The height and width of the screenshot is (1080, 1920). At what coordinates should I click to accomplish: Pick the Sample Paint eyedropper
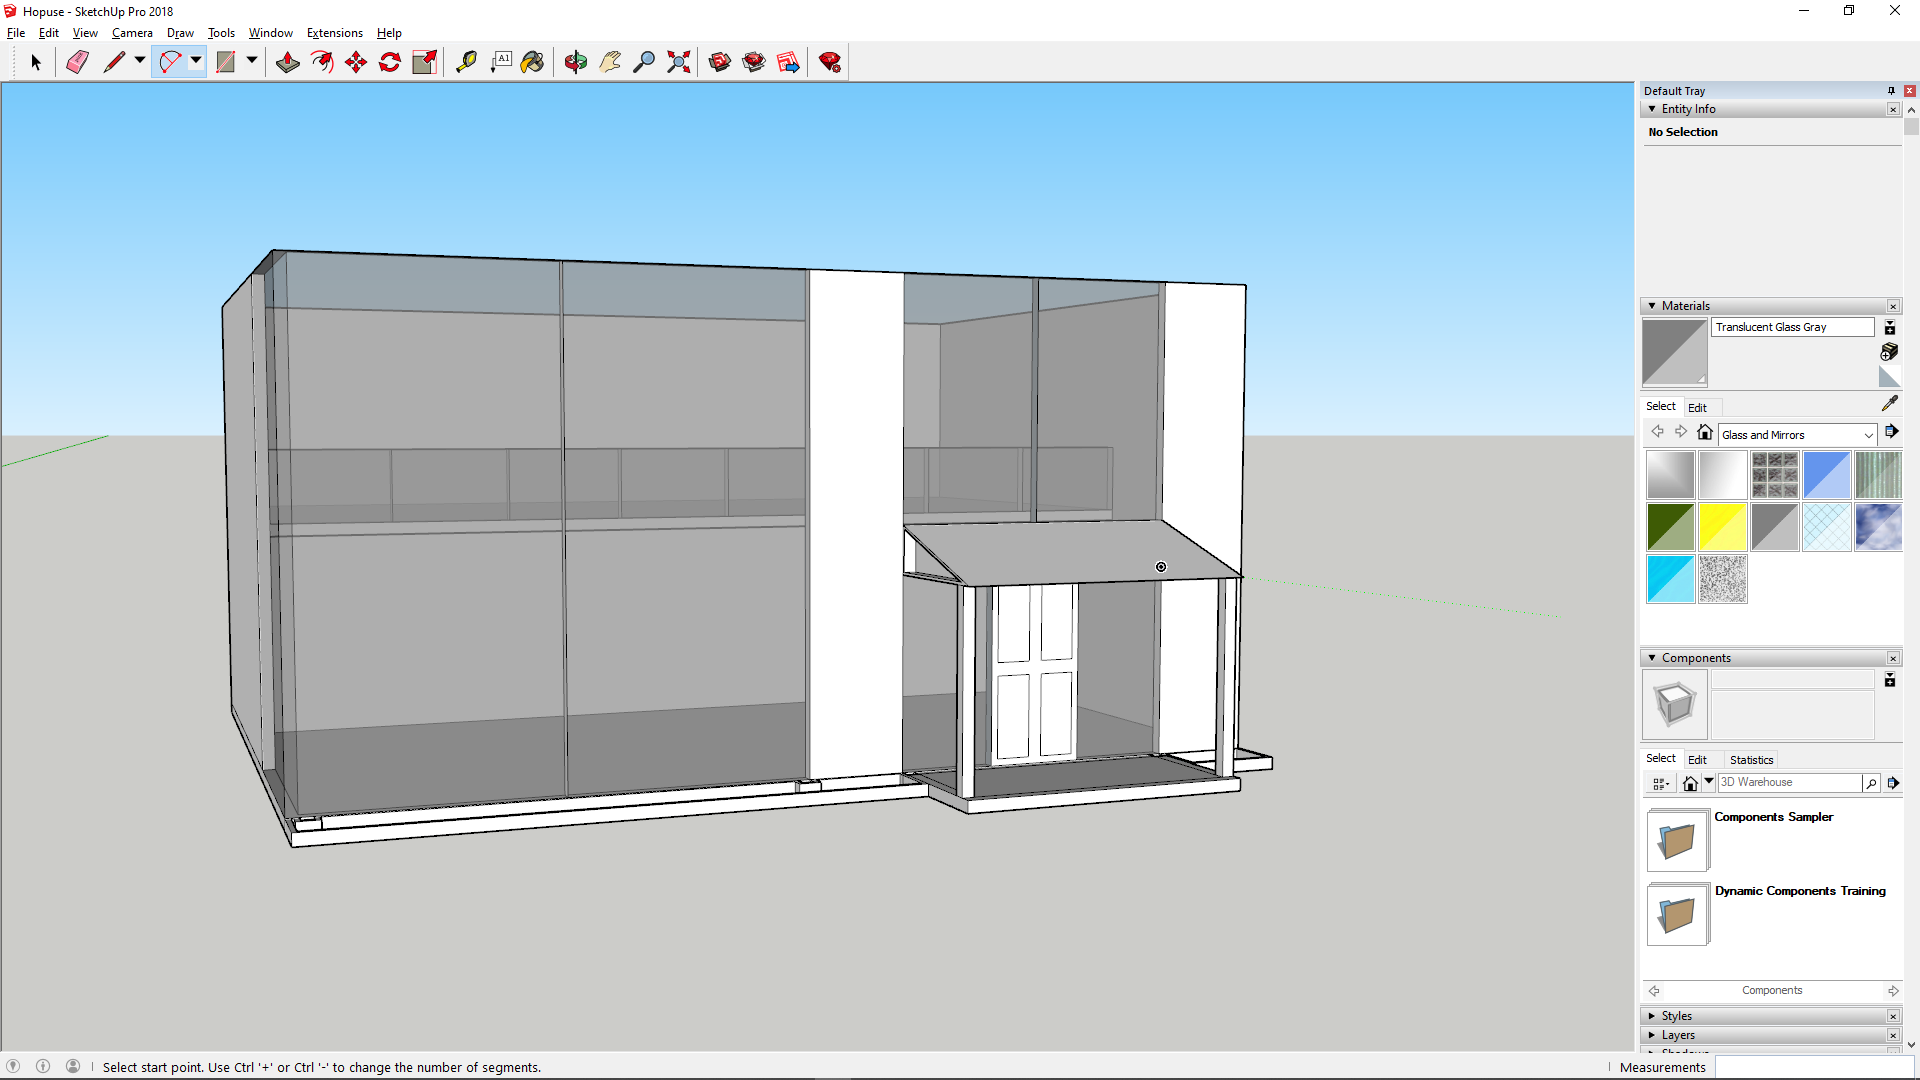point(1889,404)
